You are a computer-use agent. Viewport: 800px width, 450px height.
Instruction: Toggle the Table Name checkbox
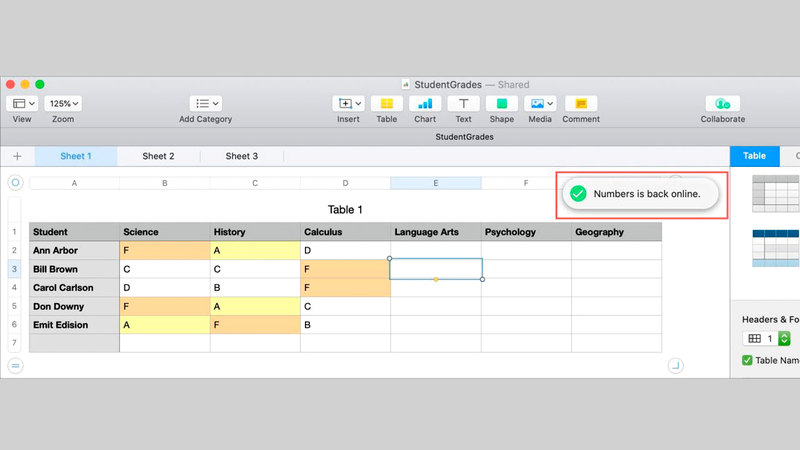coord(747,361)
